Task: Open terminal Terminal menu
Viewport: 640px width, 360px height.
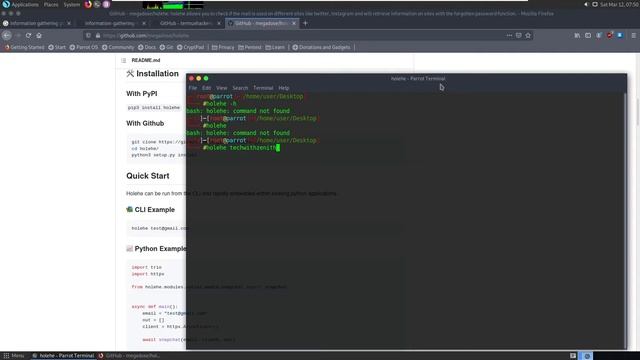Action: [263, 88]
